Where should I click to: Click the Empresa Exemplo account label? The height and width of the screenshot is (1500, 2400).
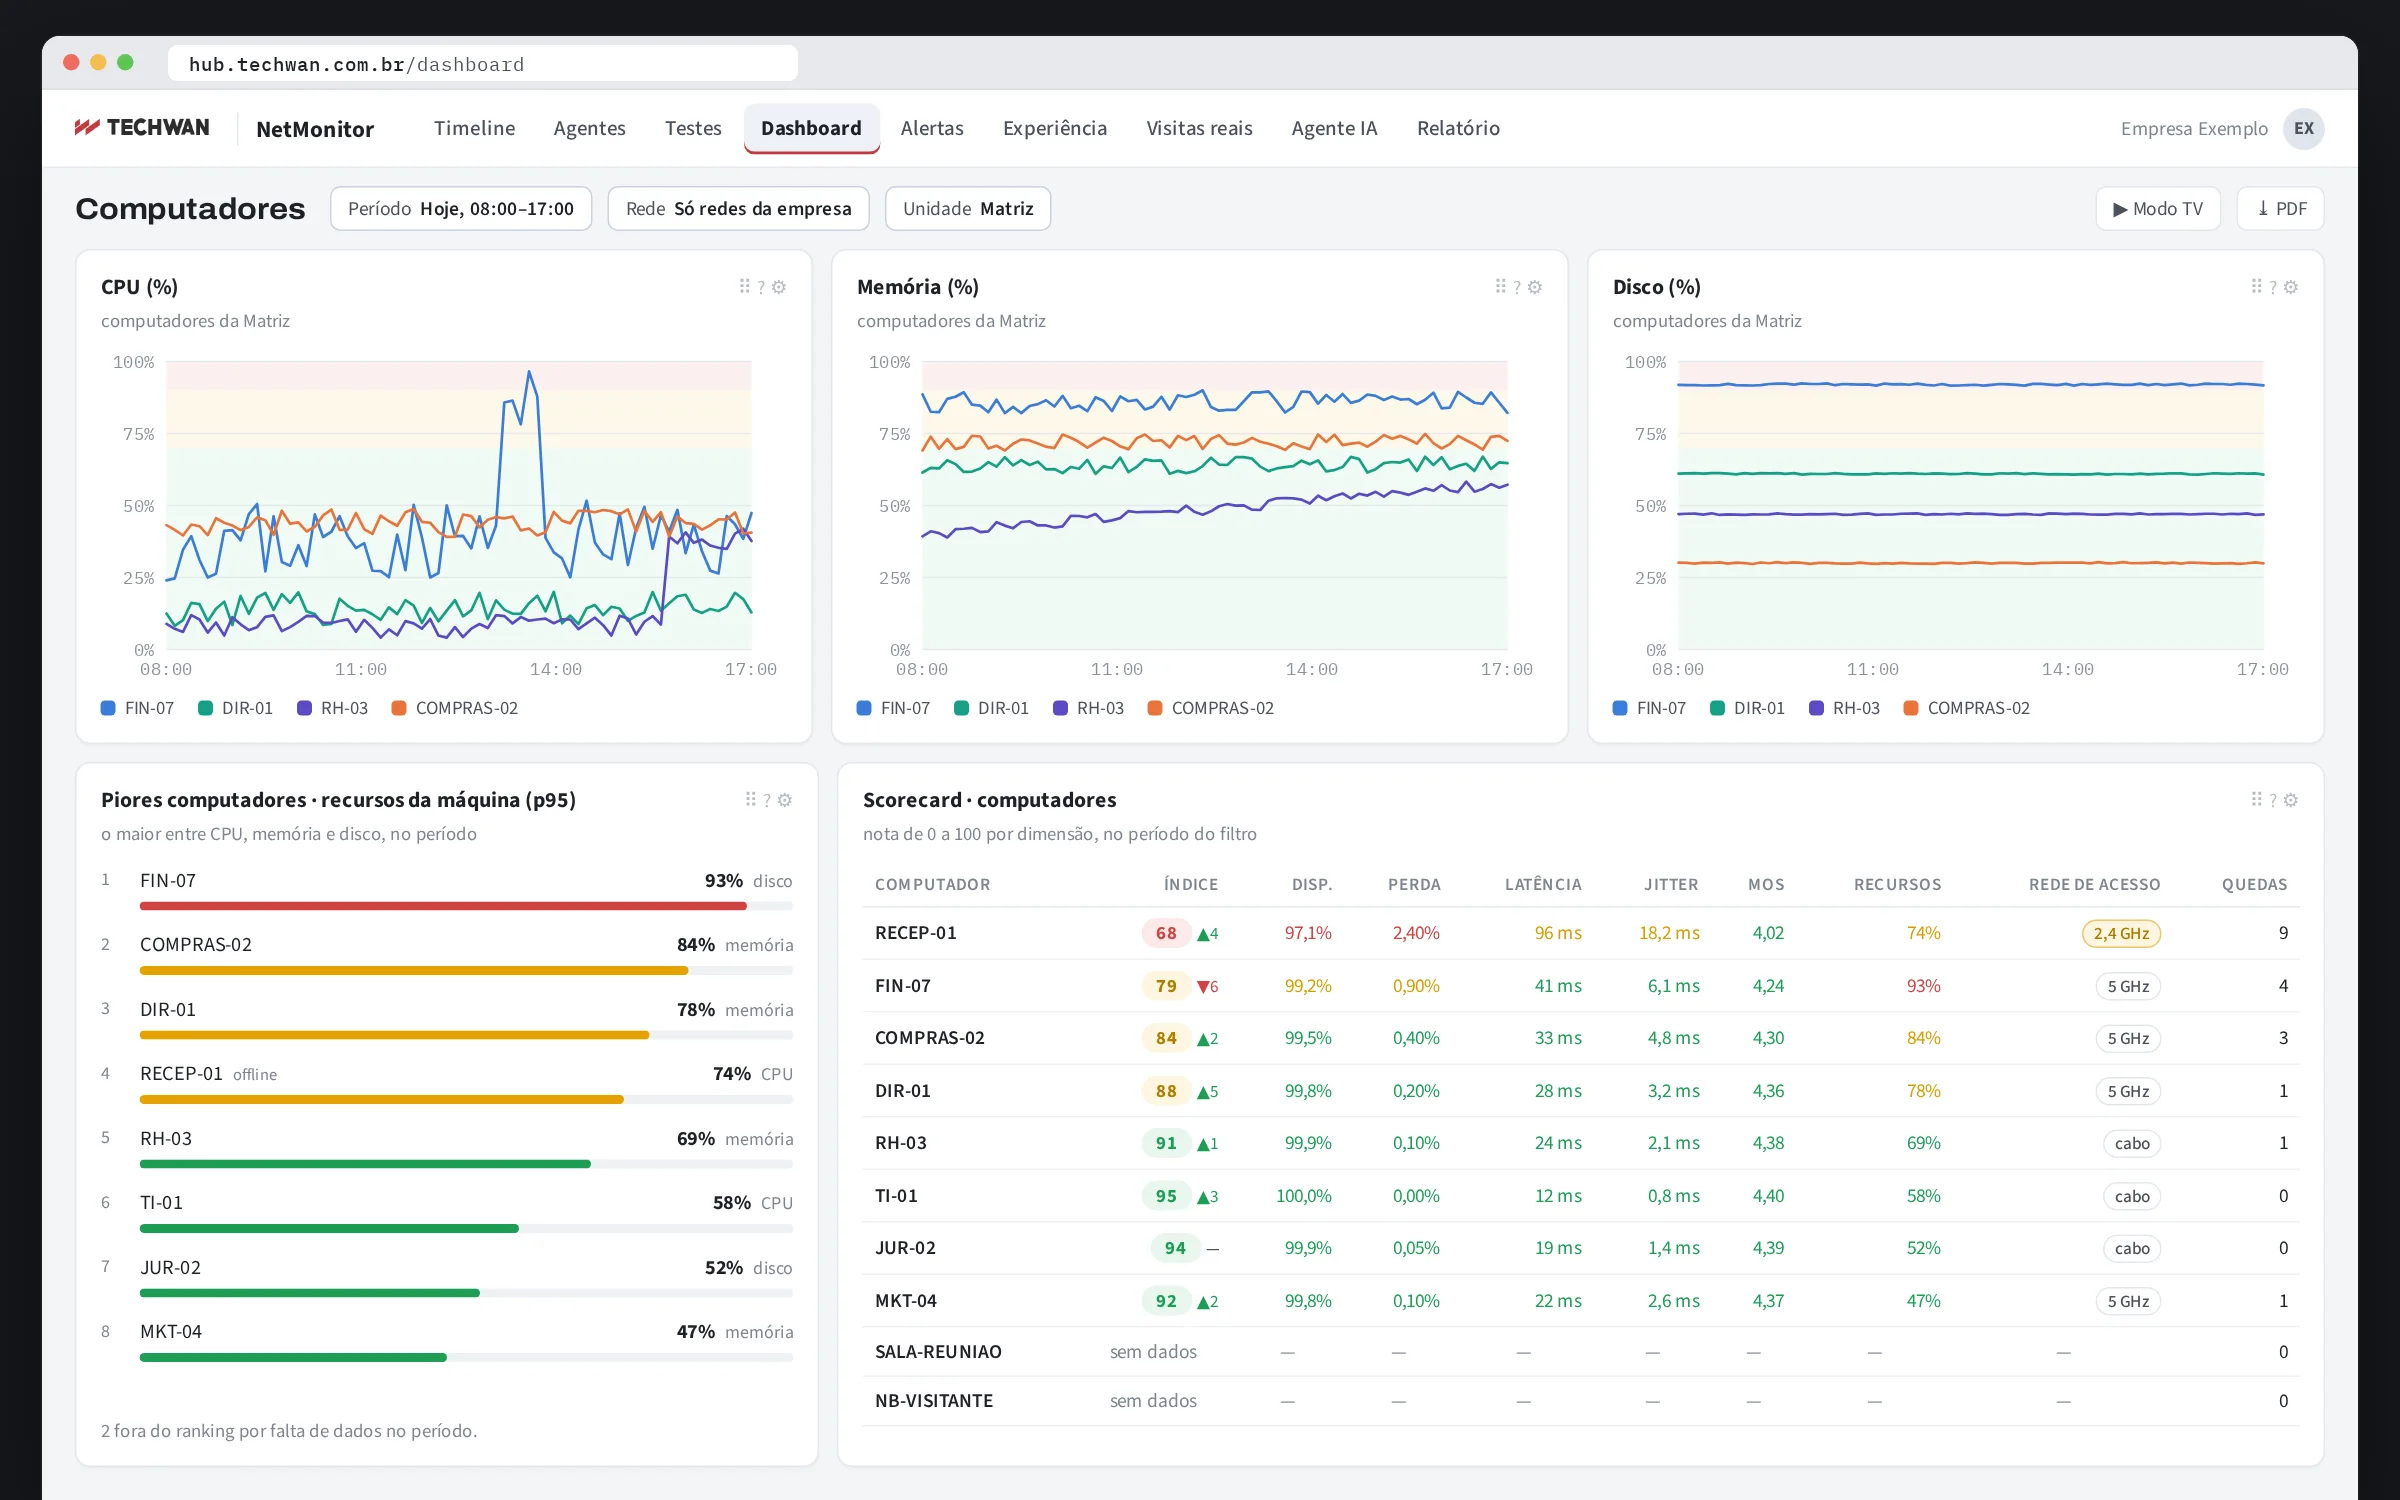pyautogui.click(x=2194, y=129)
